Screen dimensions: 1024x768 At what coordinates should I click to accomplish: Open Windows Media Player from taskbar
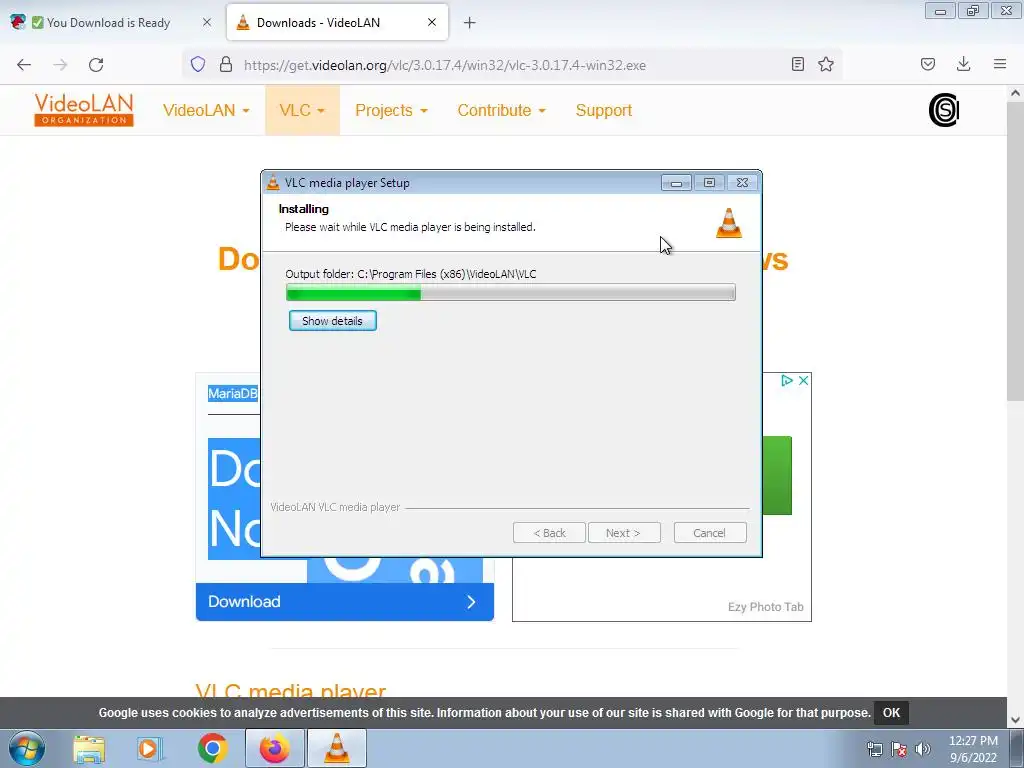pyautogui.click(x=150, y=748)
